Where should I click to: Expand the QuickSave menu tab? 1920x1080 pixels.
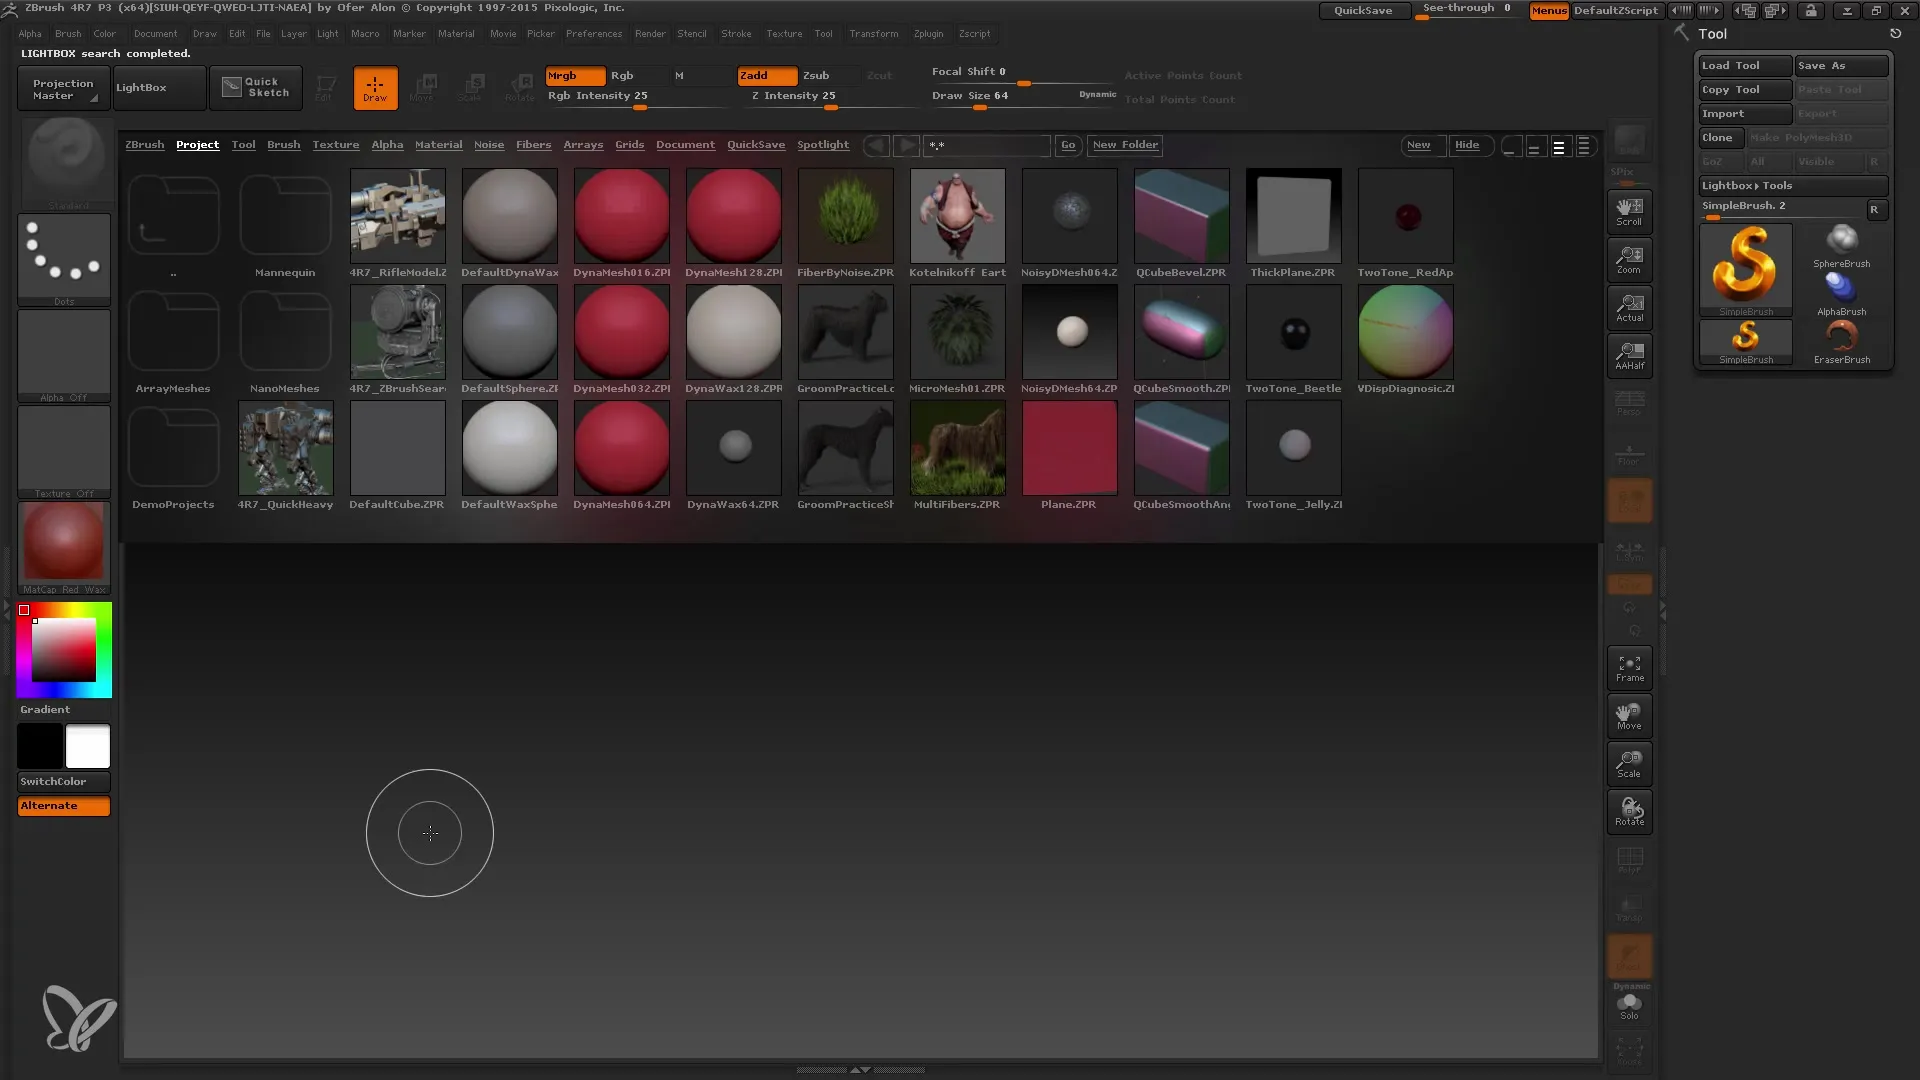click(x=756, y=144)
